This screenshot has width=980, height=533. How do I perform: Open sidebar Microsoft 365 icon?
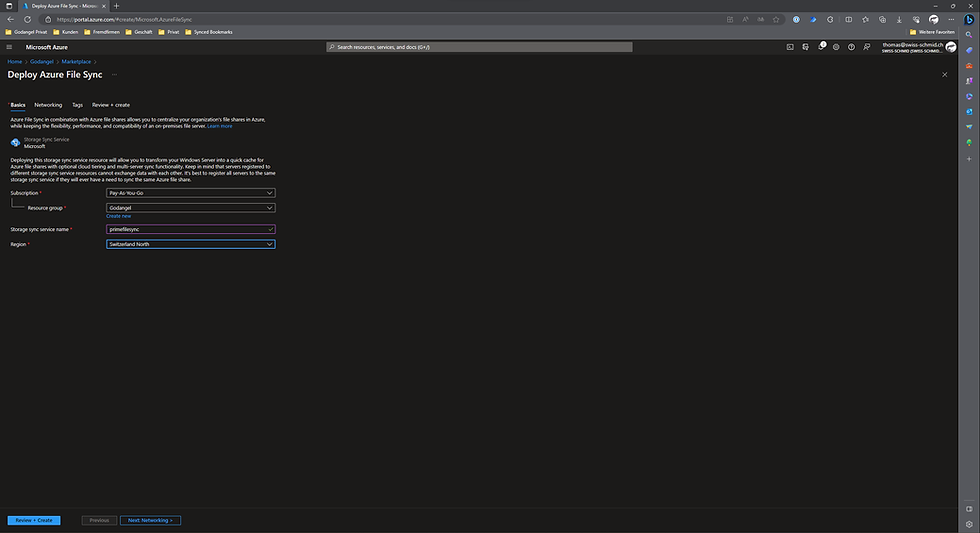[969, 96]
